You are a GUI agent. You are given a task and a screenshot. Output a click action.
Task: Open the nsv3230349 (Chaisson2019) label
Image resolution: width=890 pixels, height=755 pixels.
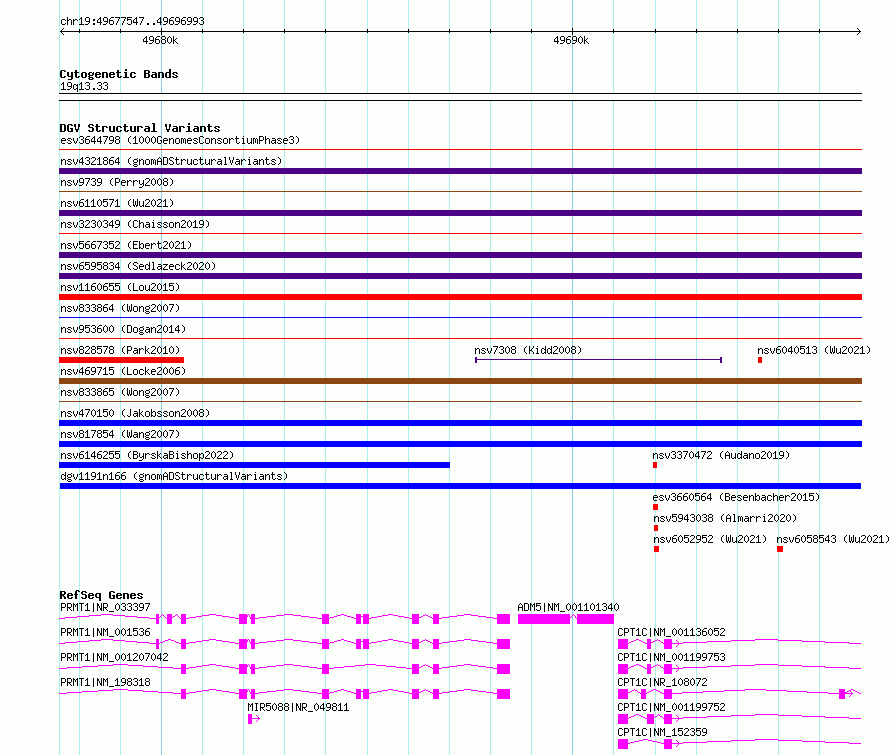tap(135, 224)
